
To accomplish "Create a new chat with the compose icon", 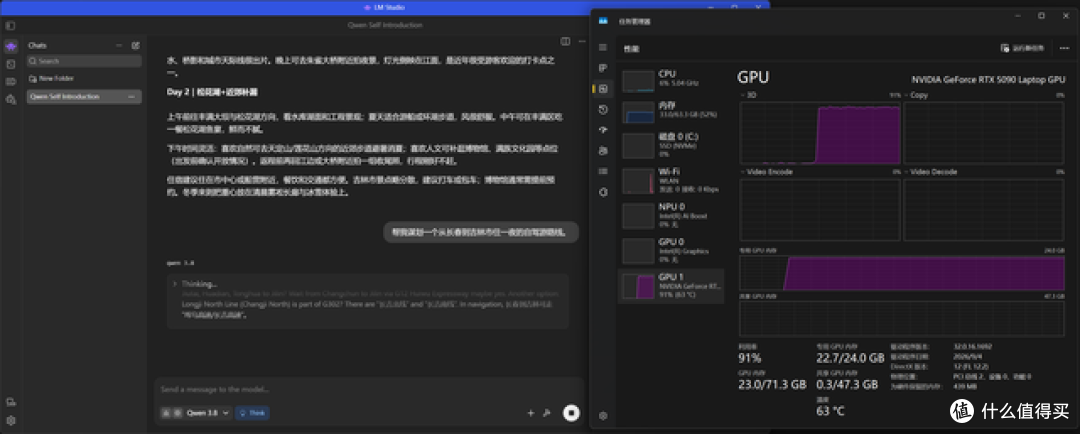I will [x=136, y=45].
